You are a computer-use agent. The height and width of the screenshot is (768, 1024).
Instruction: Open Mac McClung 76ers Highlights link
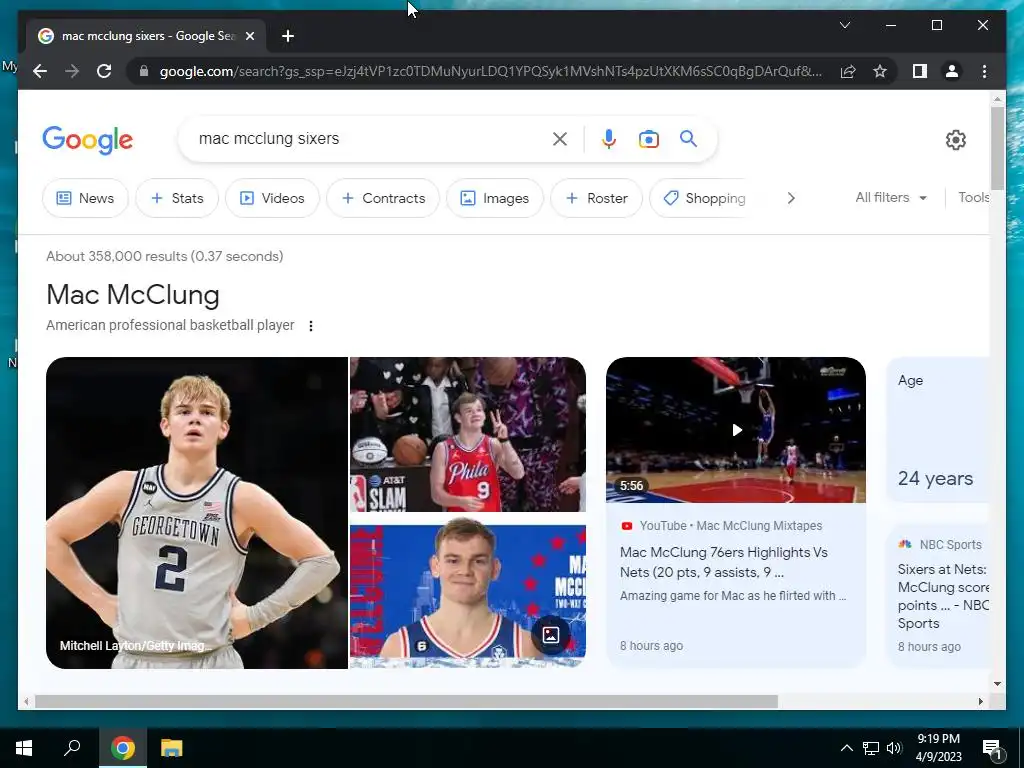click(x=724, y=562)
